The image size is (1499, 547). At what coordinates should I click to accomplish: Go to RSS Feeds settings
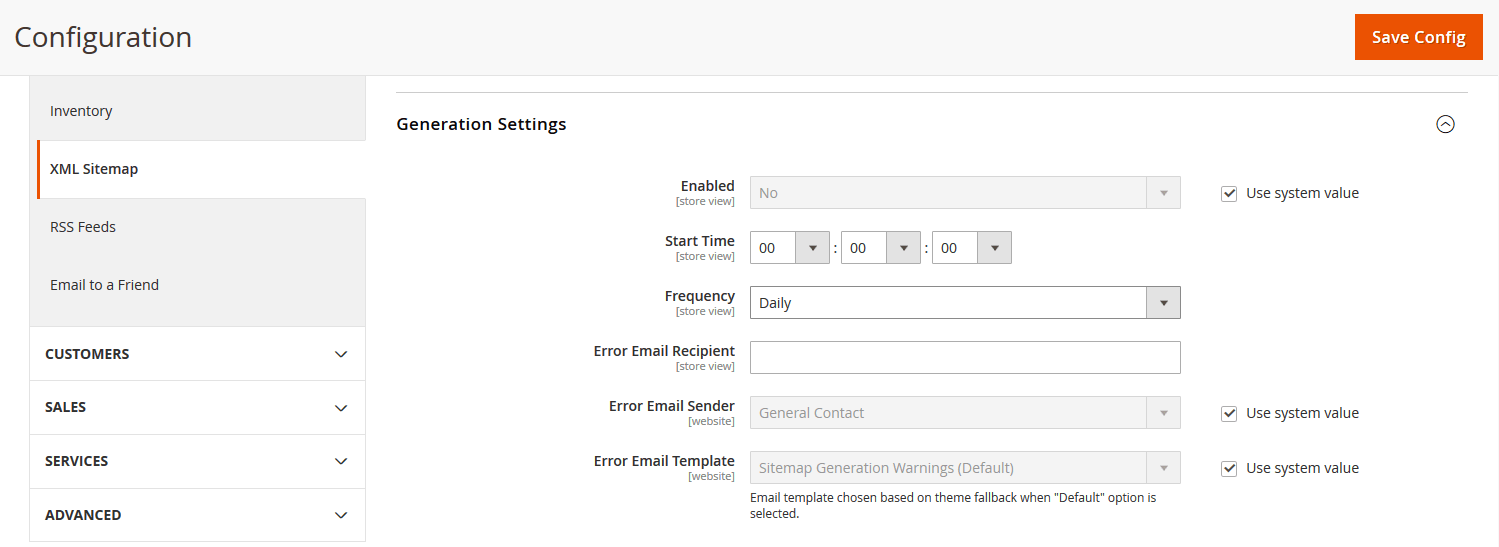[x=83, y=227]
